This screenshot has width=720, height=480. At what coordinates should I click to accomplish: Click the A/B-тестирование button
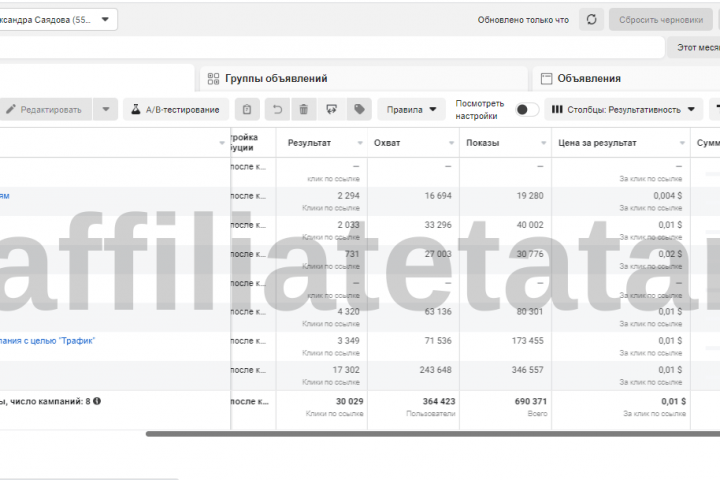click(x=176, y=109)
